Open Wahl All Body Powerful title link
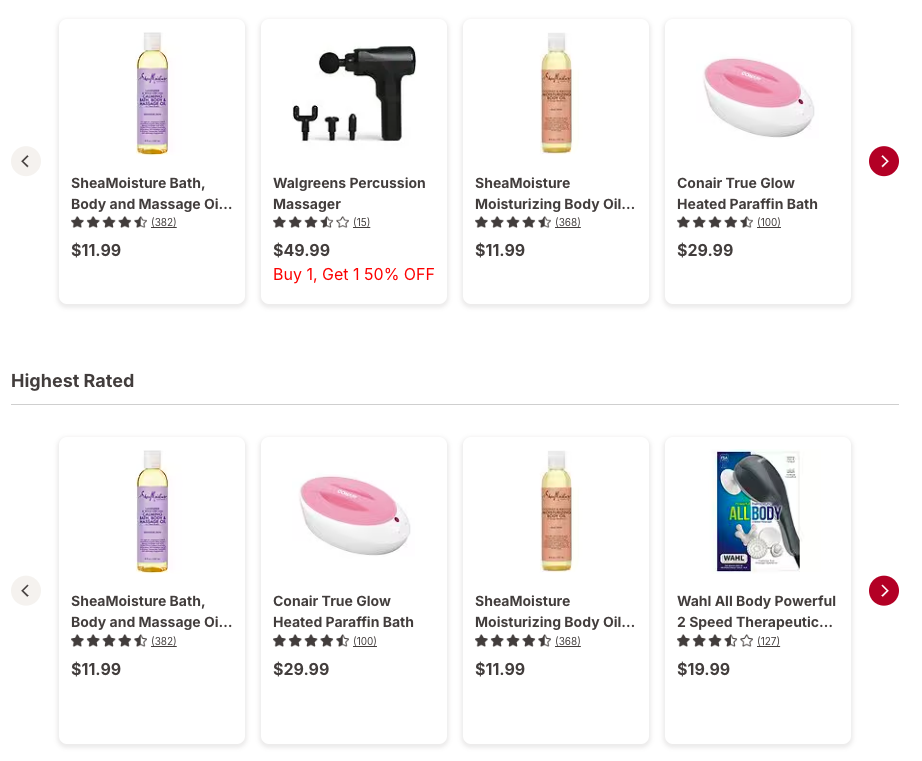The image size is (922, 761). [756, 611]
